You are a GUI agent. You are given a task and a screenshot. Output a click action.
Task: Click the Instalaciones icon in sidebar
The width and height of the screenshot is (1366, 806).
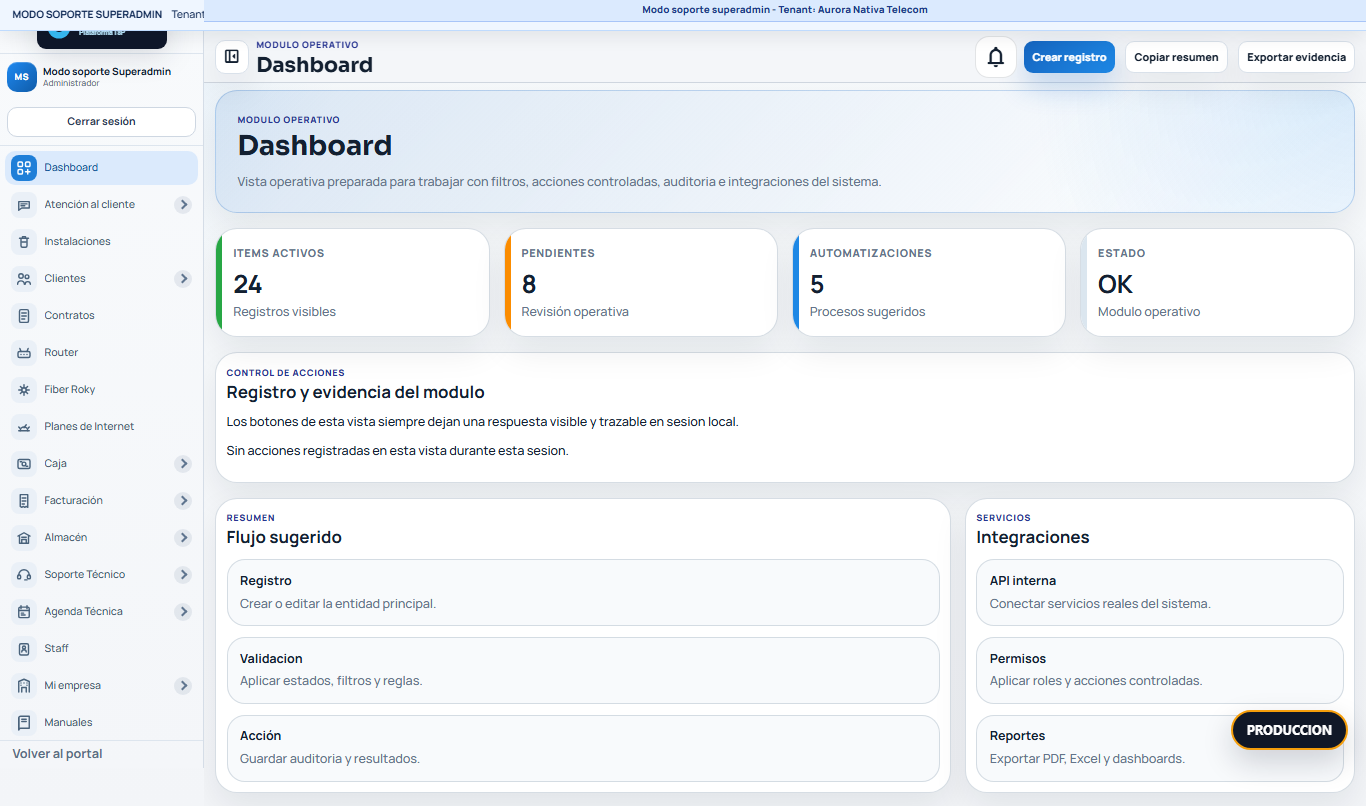[24, 242]
